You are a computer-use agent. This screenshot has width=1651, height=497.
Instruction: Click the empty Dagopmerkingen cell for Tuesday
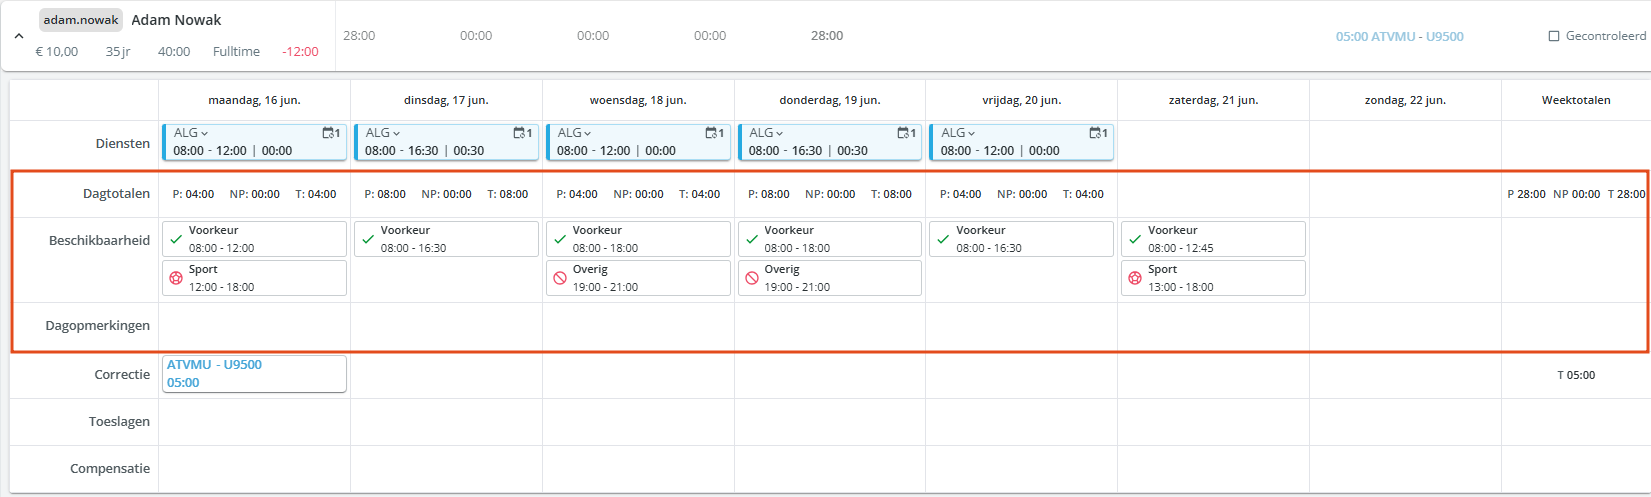[x=446, y=326]
